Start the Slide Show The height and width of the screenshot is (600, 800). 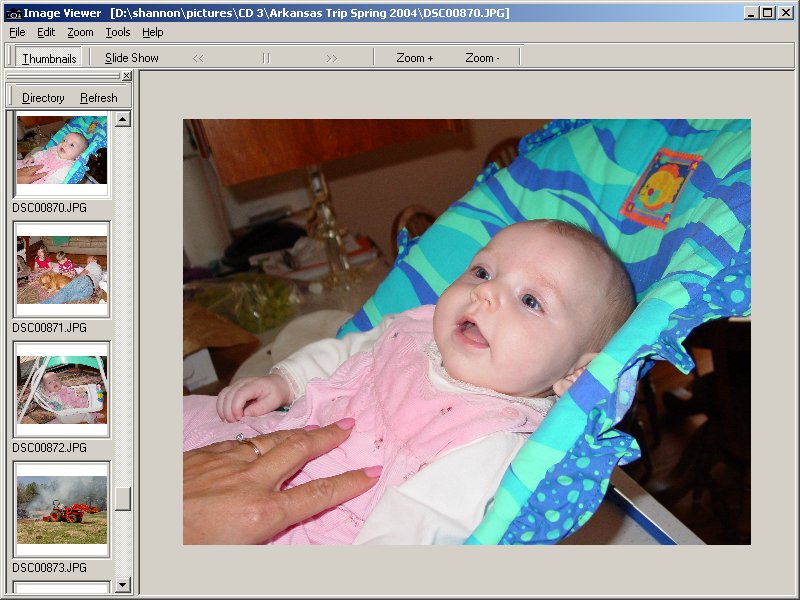point(131,57)
